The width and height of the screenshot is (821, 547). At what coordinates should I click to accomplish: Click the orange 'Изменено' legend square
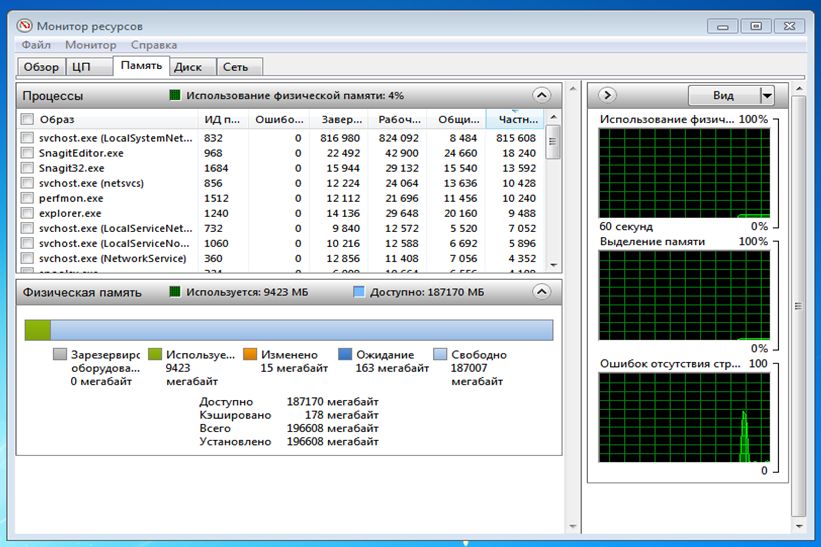pyautogui.click(x=250, y=354)
